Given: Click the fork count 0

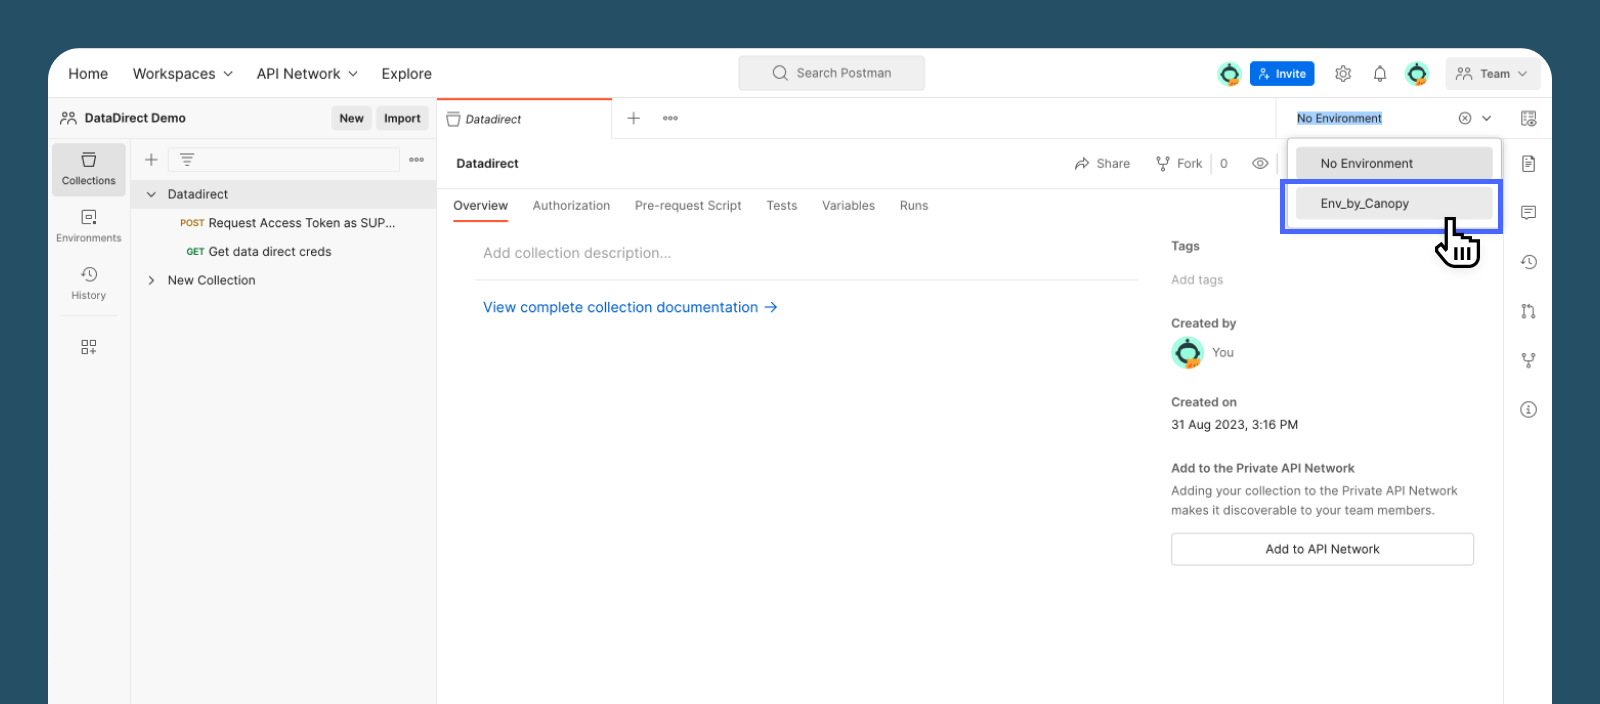Looking at the screenshot, I should click(1223, 163).
